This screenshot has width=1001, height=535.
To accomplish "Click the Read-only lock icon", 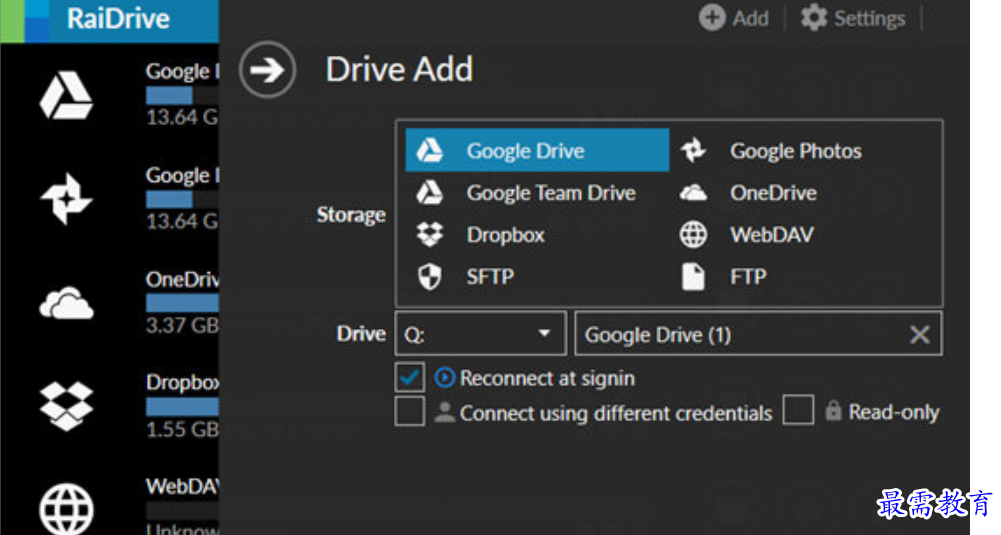I will pos(833,411).
